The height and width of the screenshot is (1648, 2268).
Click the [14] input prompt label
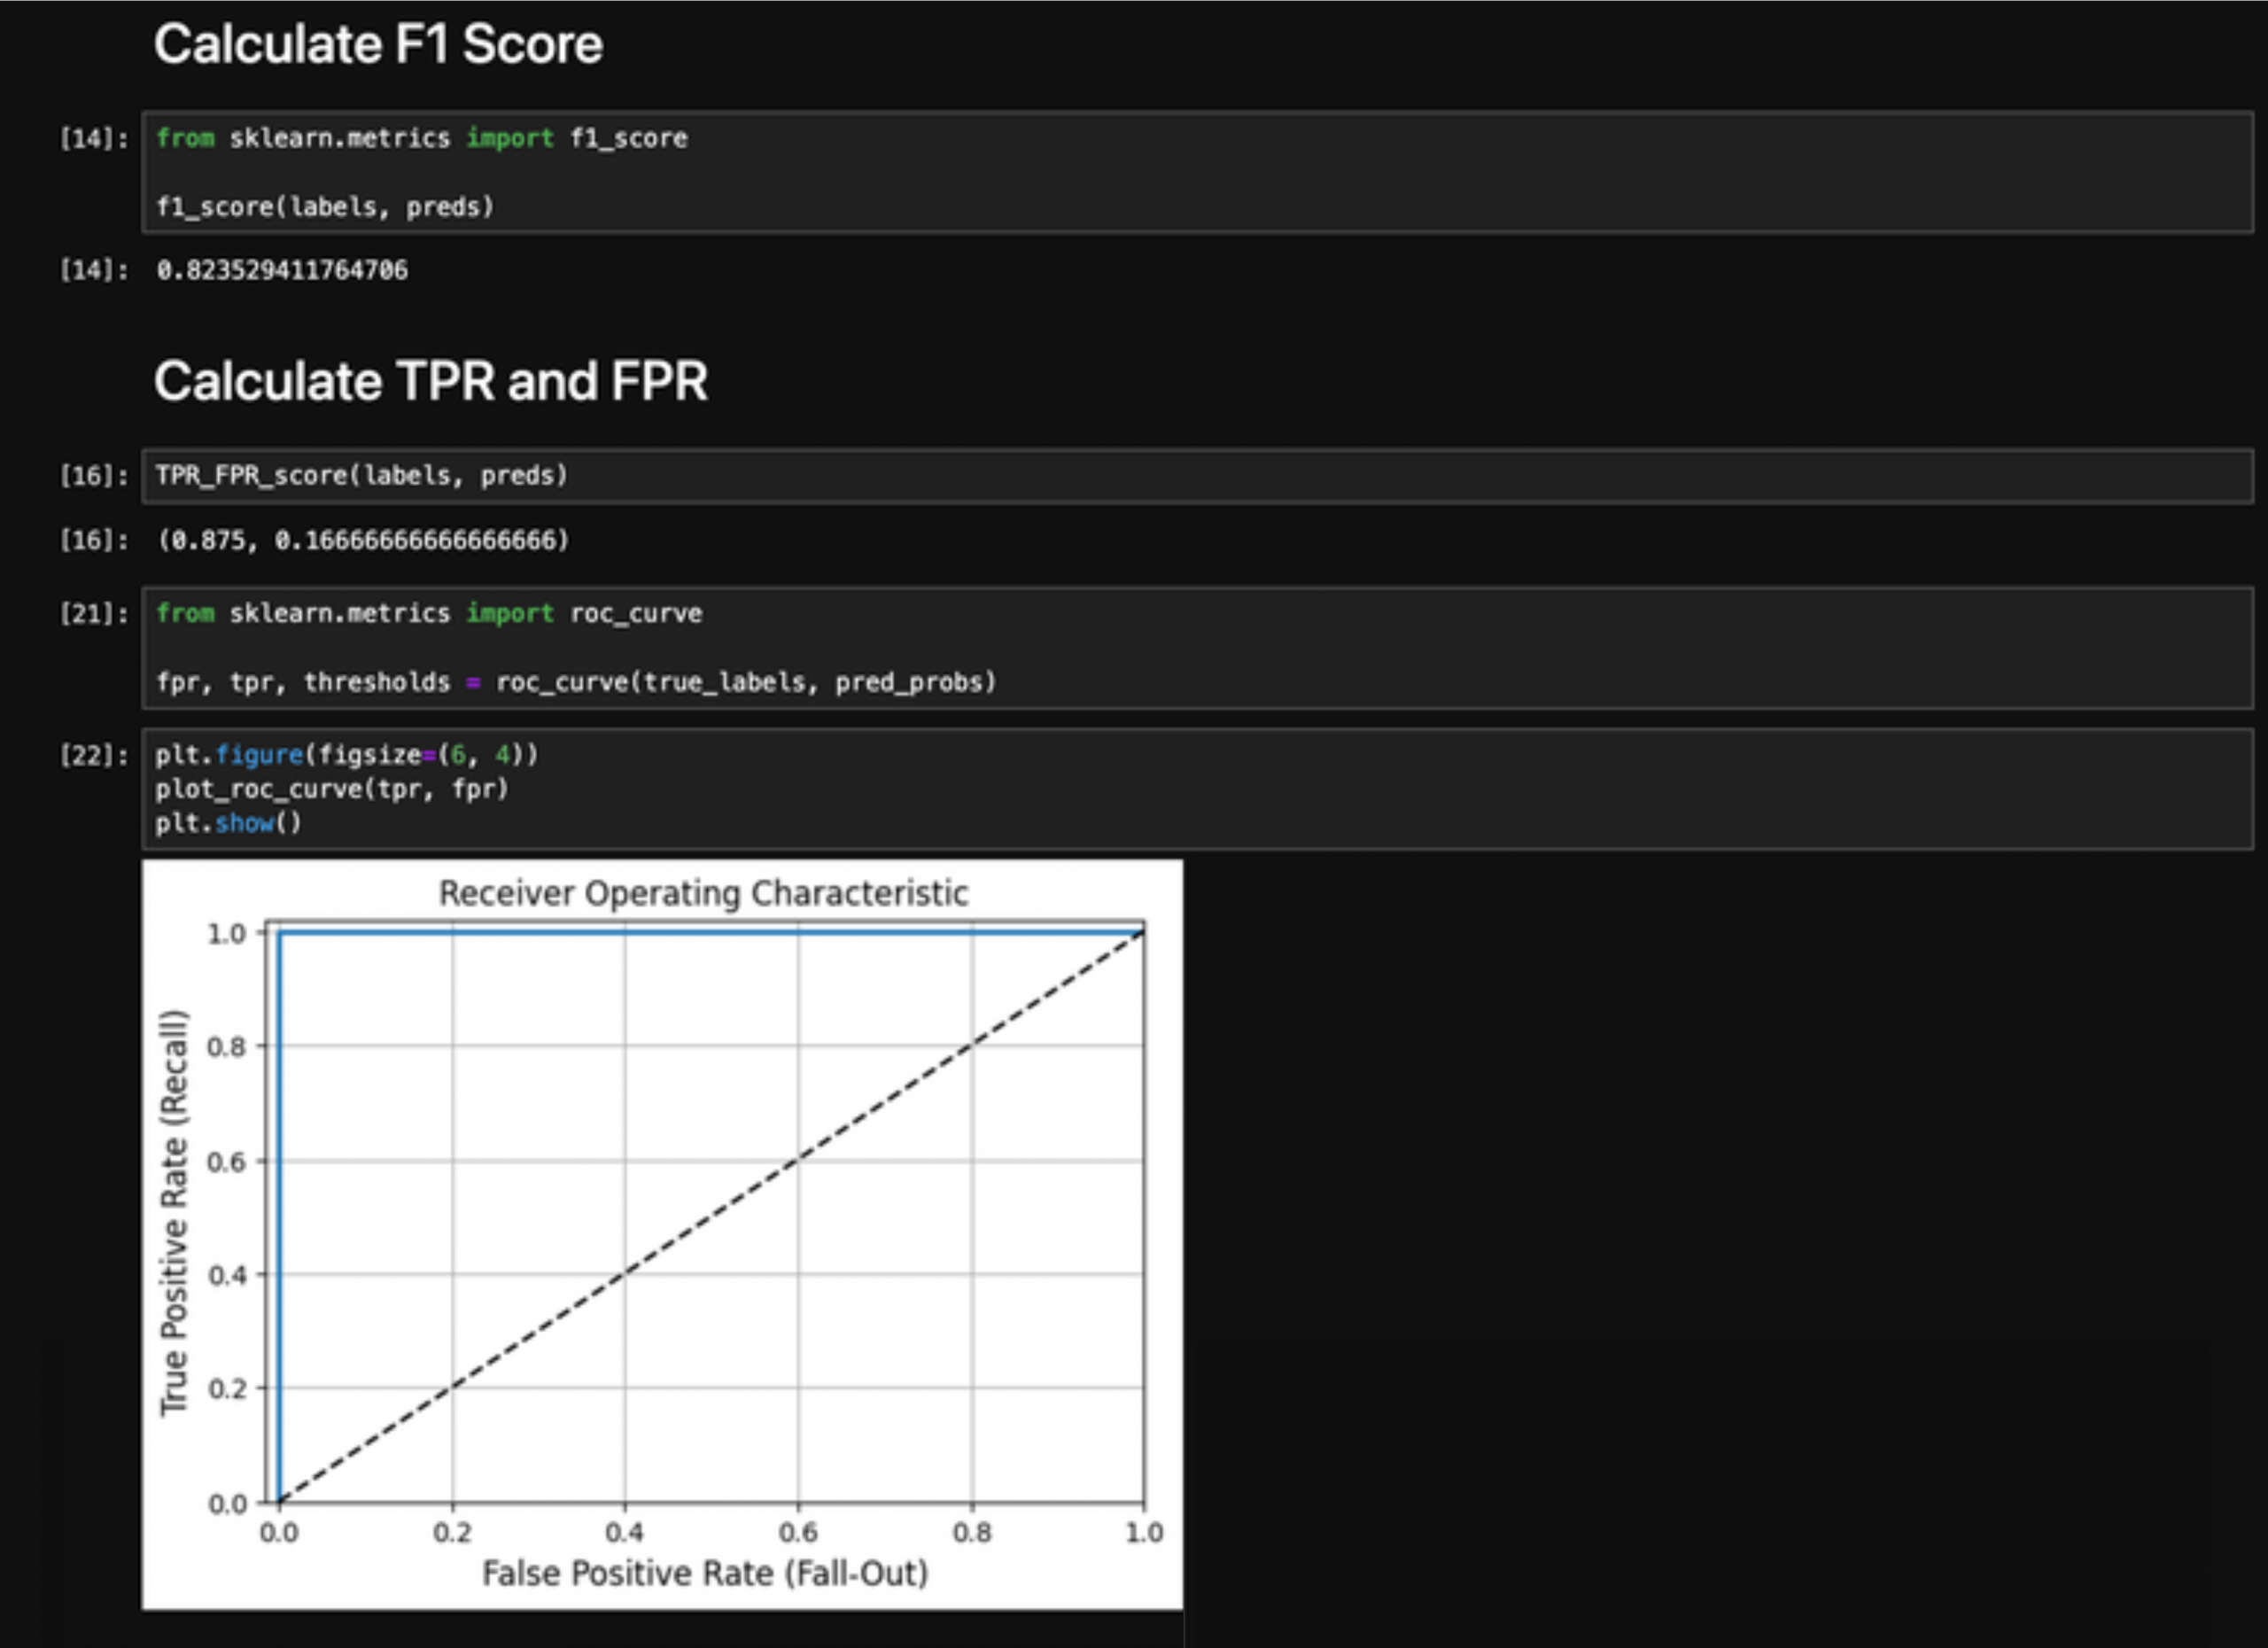pos(93,139)
